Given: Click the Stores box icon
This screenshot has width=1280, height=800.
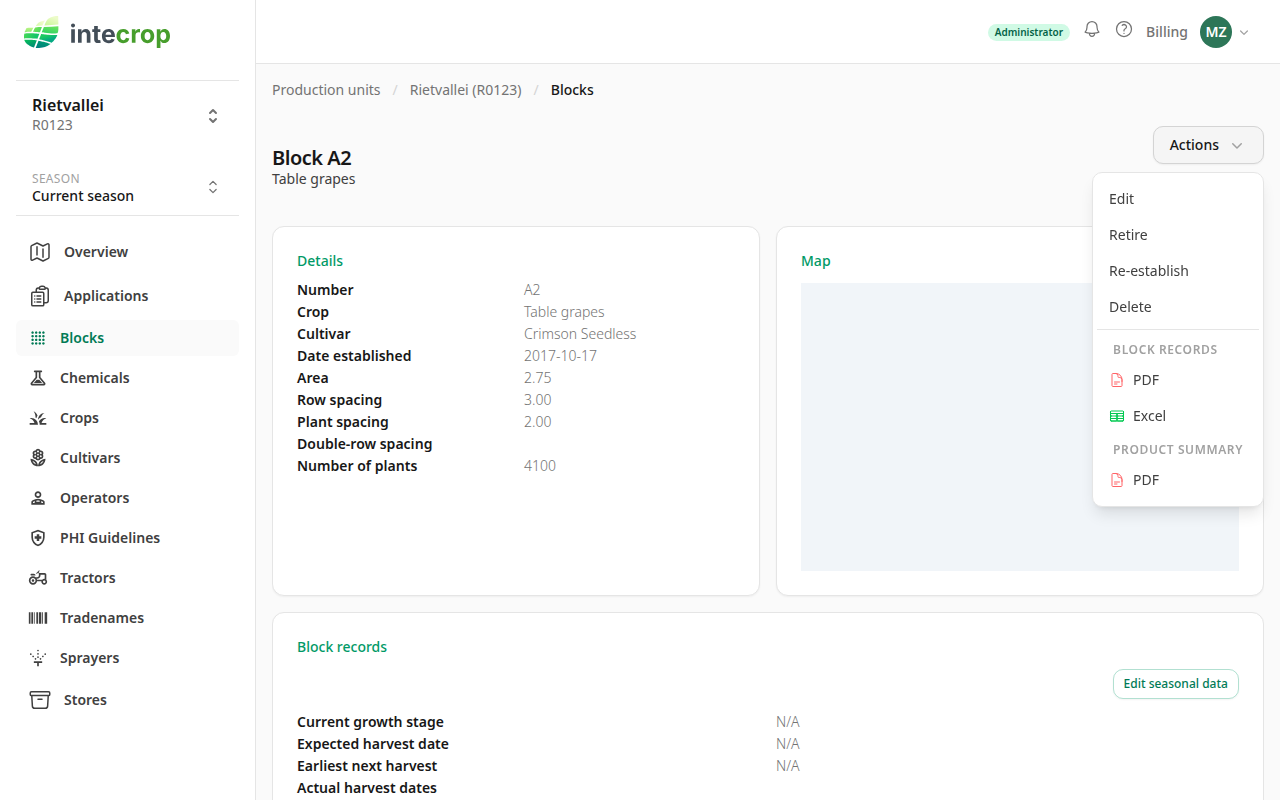Looking at the screenshot, I should [x=40, y=700].
